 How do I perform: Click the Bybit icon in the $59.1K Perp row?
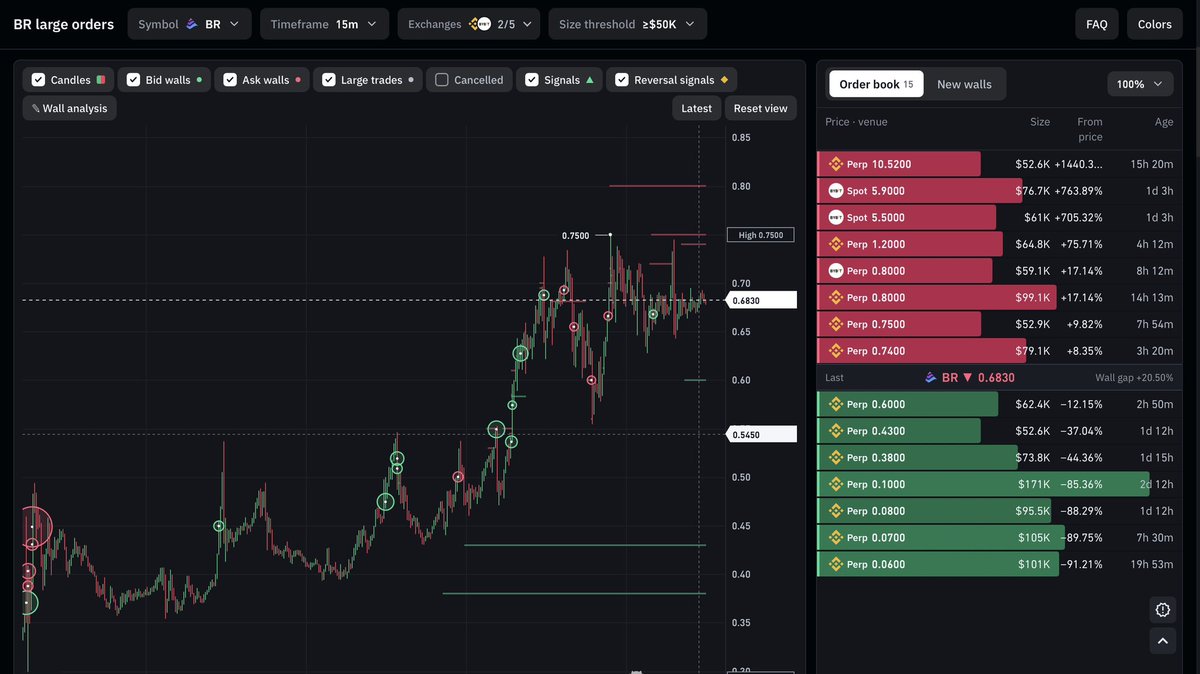836,270
